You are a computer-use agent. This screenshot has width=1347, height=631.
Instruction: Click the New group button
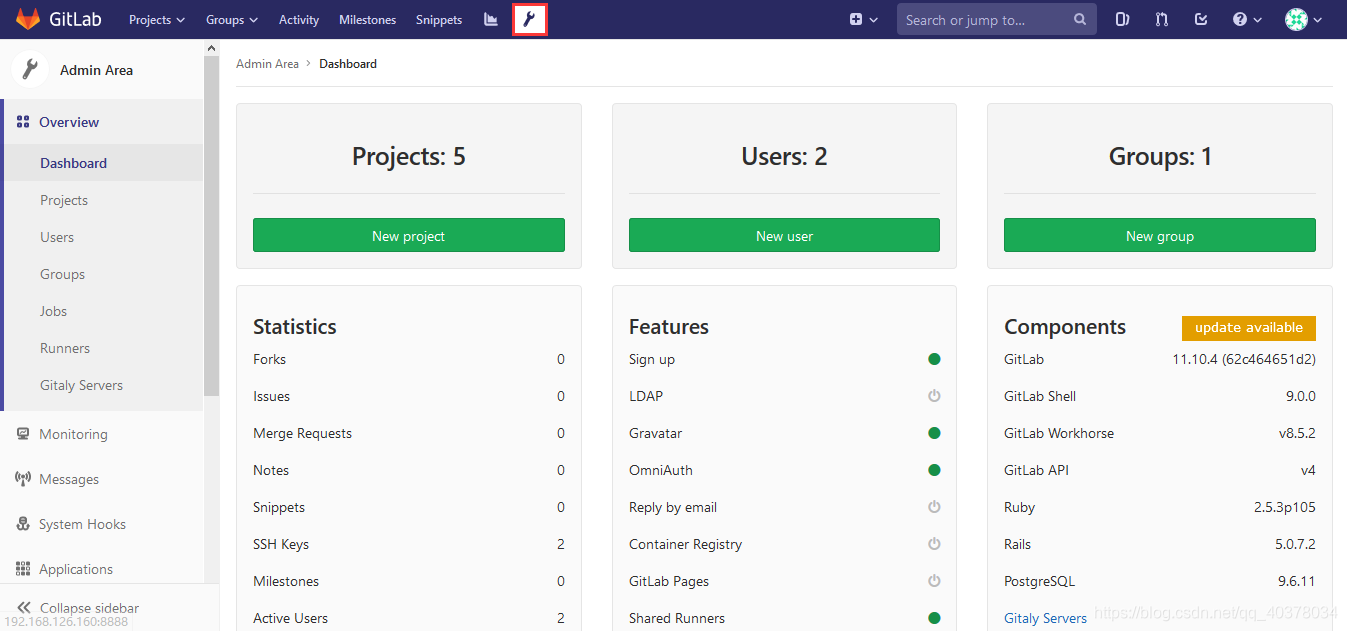pyautogui.click(x=1160, y=235)
